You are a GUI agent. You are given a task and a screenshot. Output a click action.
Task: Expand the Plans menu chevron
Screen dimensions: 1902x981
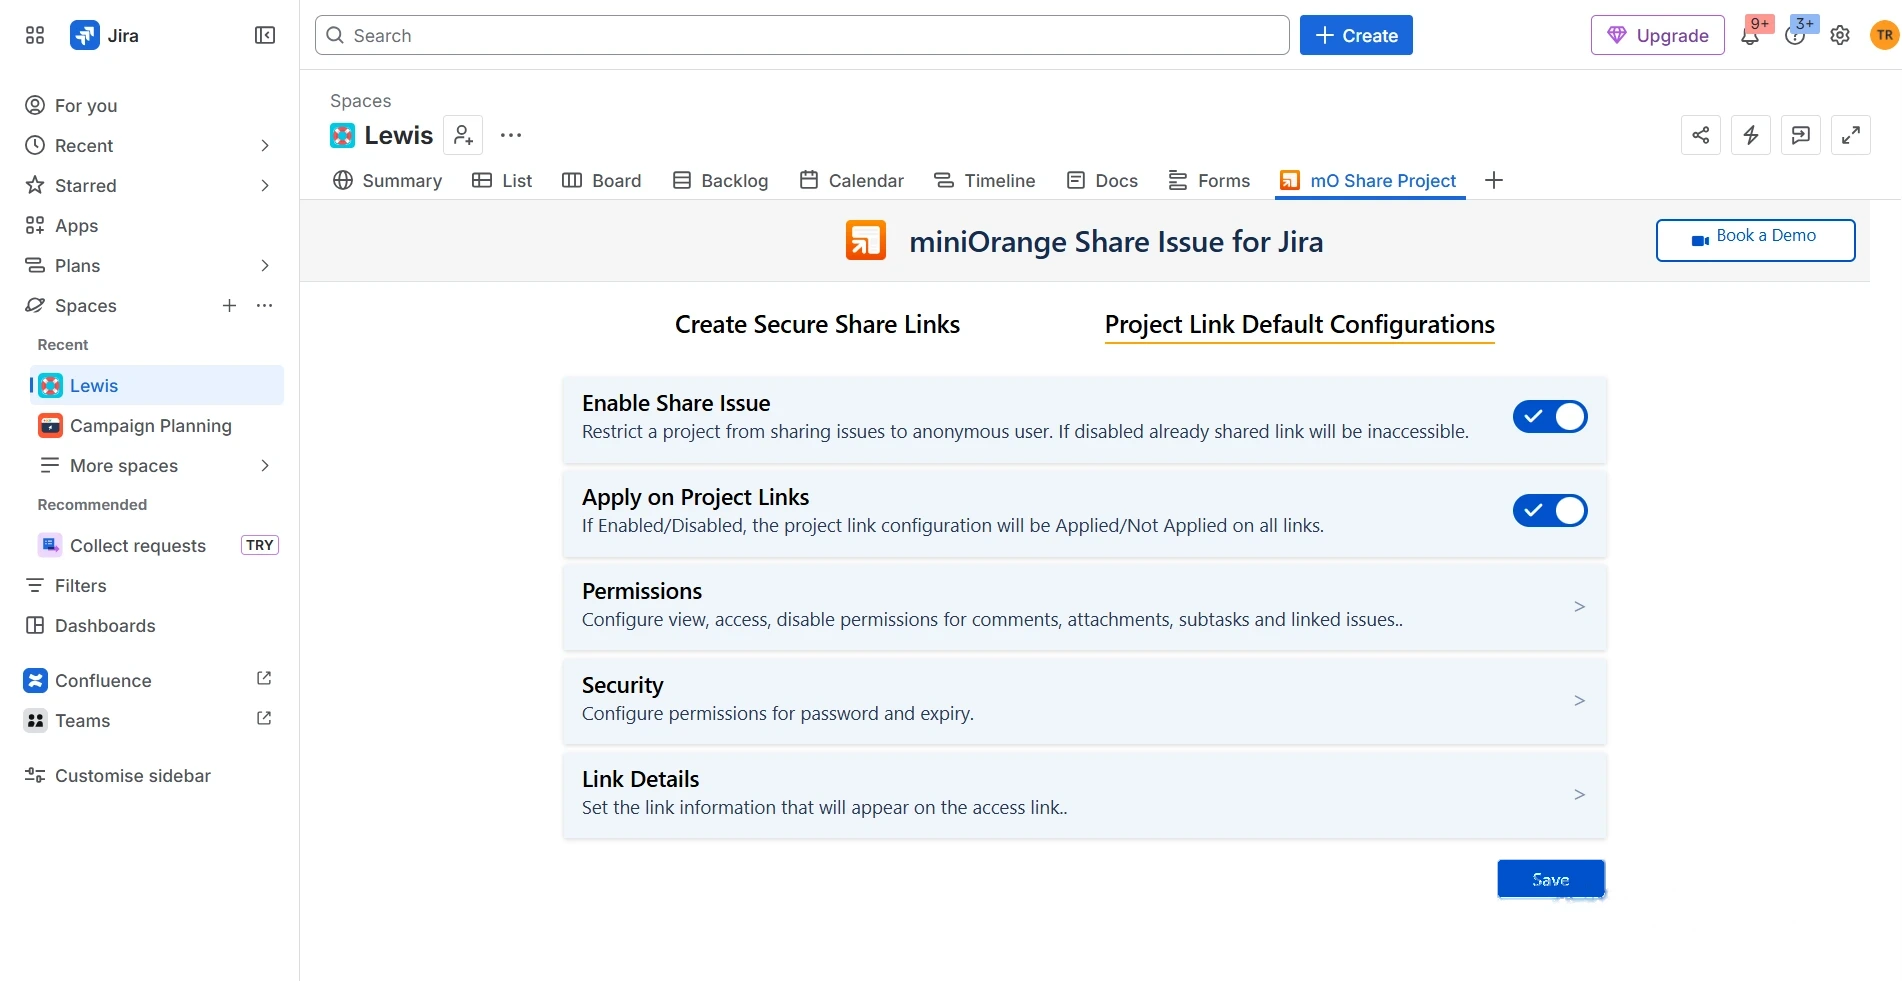click(x=265, y=265)
